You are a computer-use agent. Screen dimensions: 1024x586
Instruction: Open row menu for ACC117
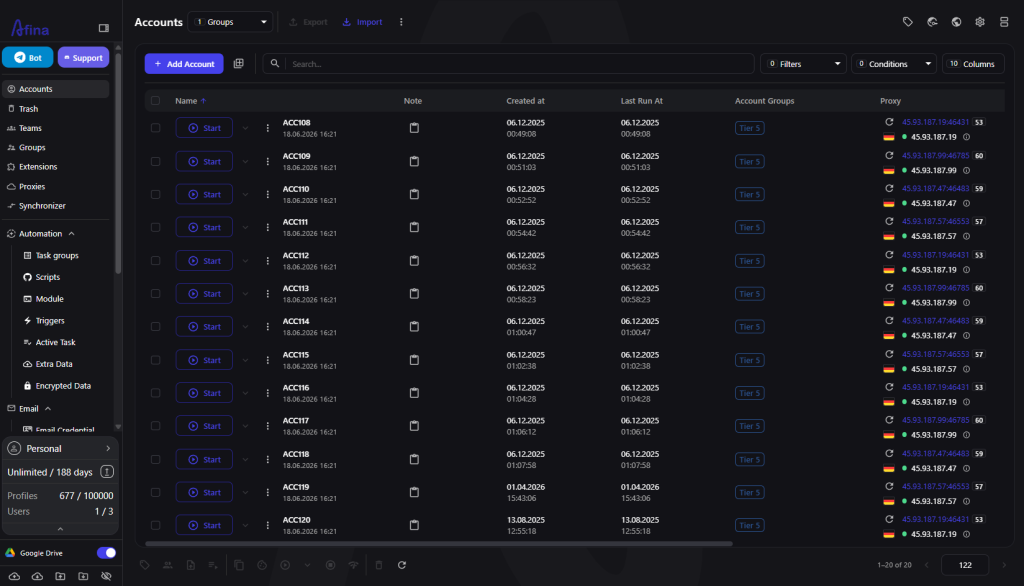(x=267, y=426)
